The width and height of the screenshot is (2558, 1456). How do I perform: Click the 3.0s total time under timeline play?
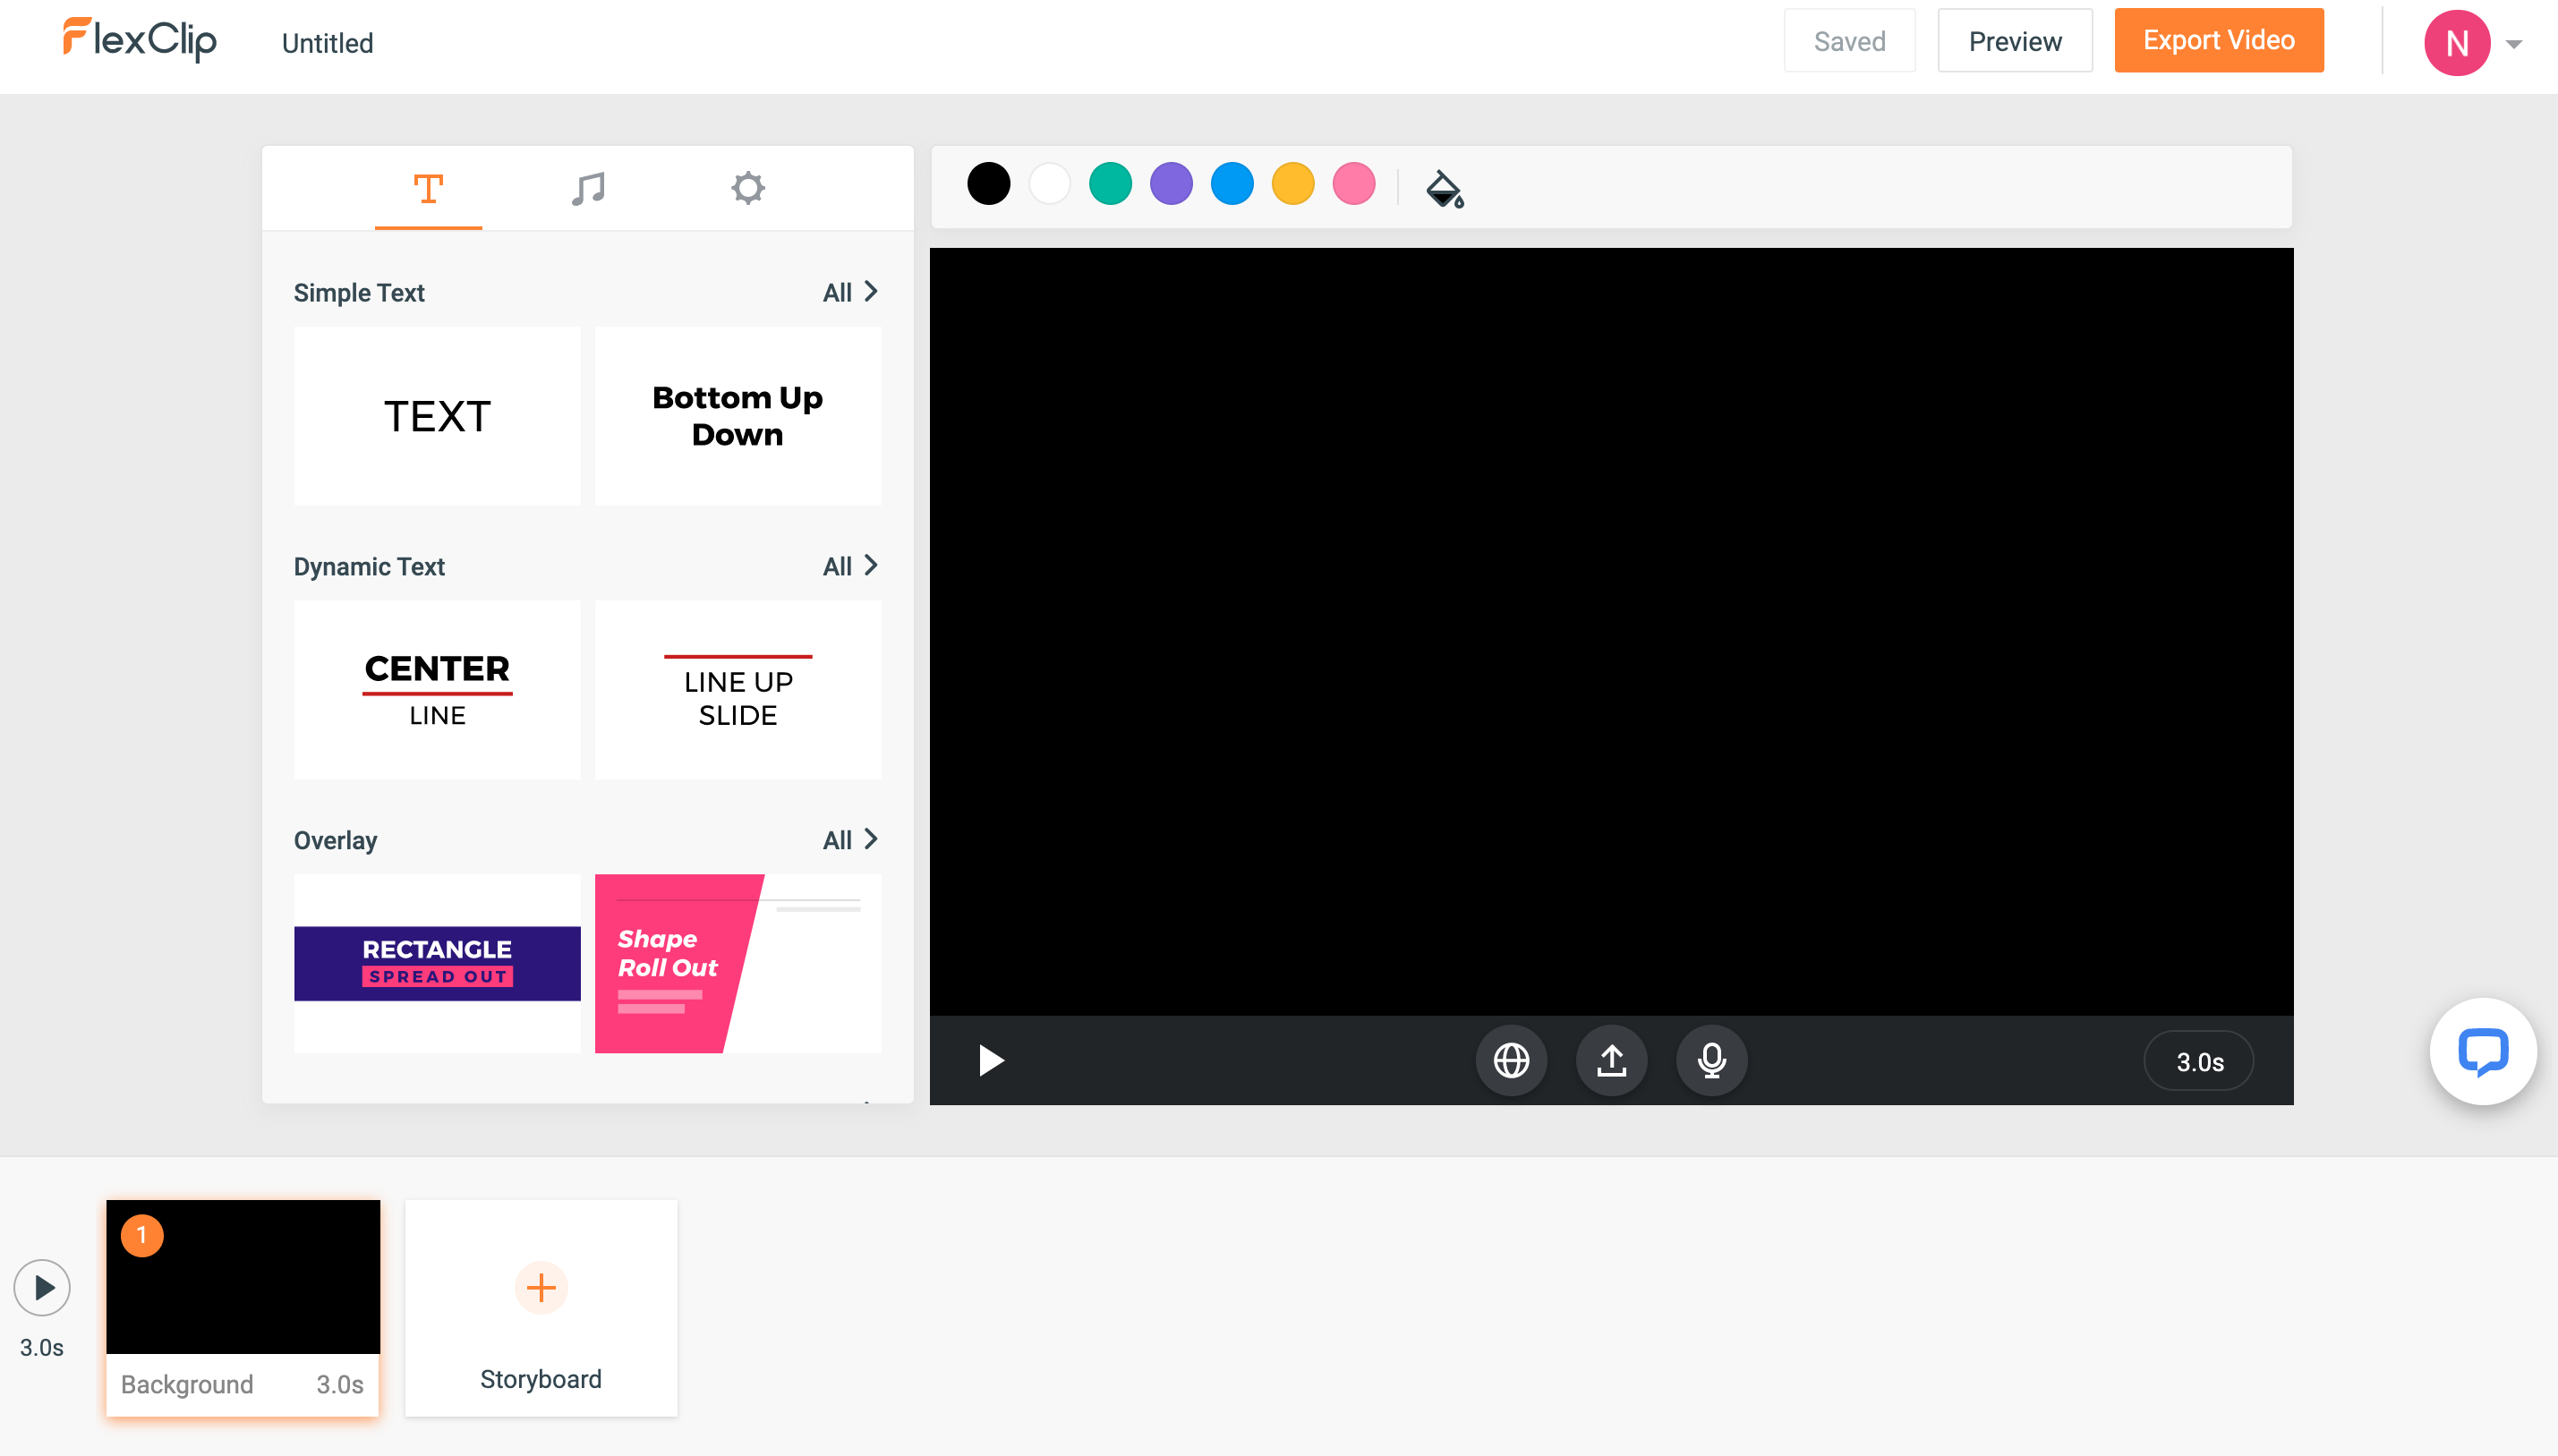pos(42,1347)
